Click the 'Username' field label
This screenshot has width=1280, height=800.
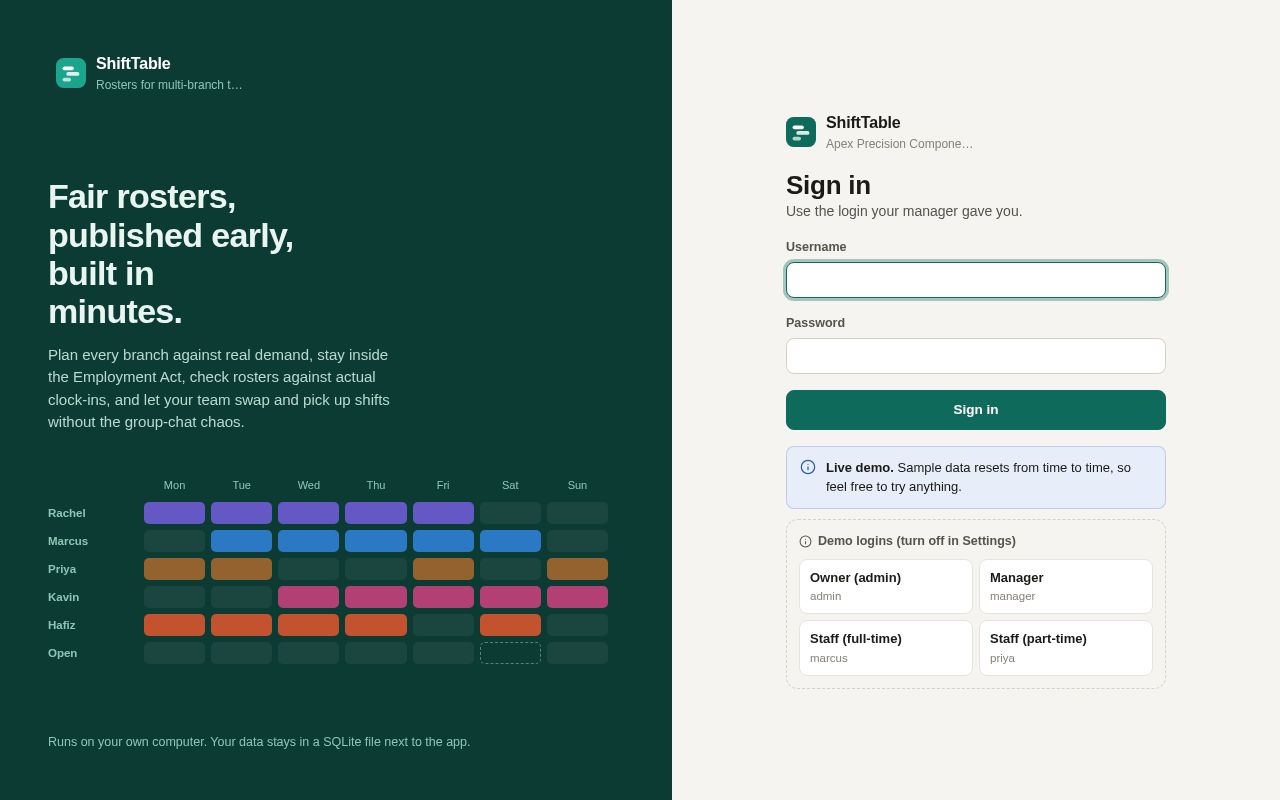[x=816, y=247]
